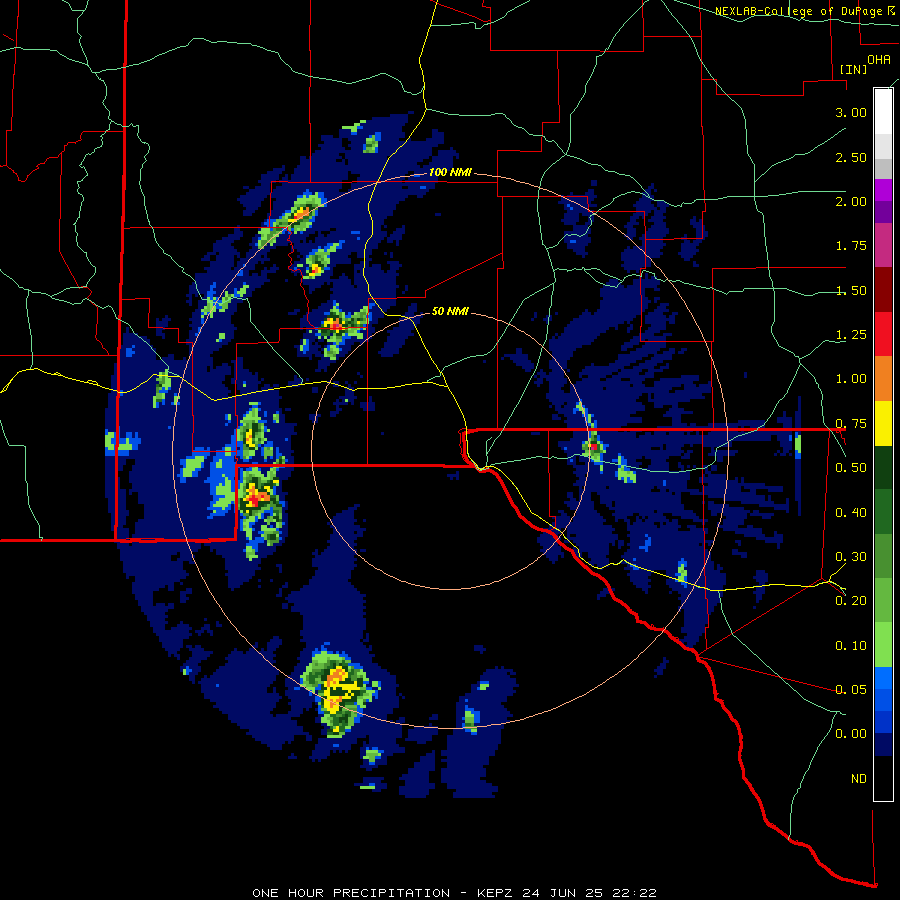Pick the dark red legend swatch
This screenshot has width=900, height=900.
883,290
